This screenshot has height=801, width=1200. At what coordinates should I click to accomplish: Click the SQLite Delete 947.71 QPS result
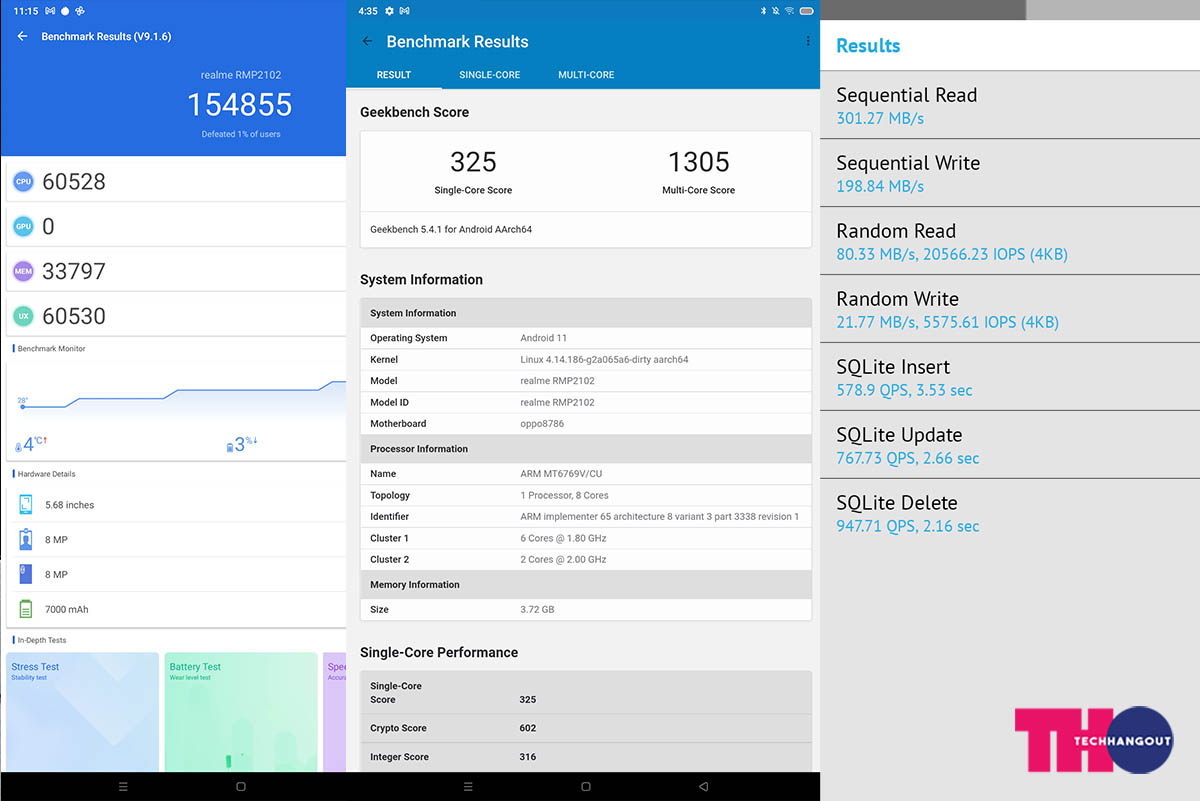click(1010, 513)
